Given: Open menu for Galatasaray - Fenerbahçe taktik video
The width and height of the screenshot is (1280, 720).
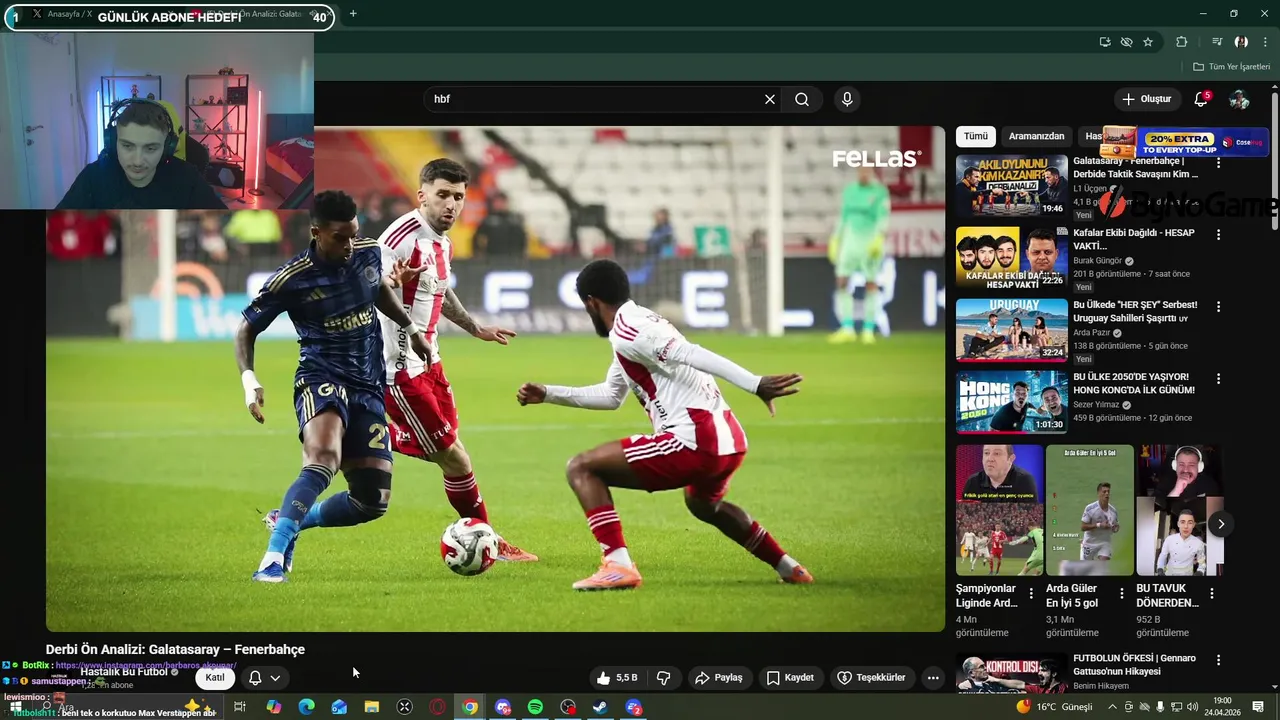Looking at the screenshot, I should click(1218, 163).
